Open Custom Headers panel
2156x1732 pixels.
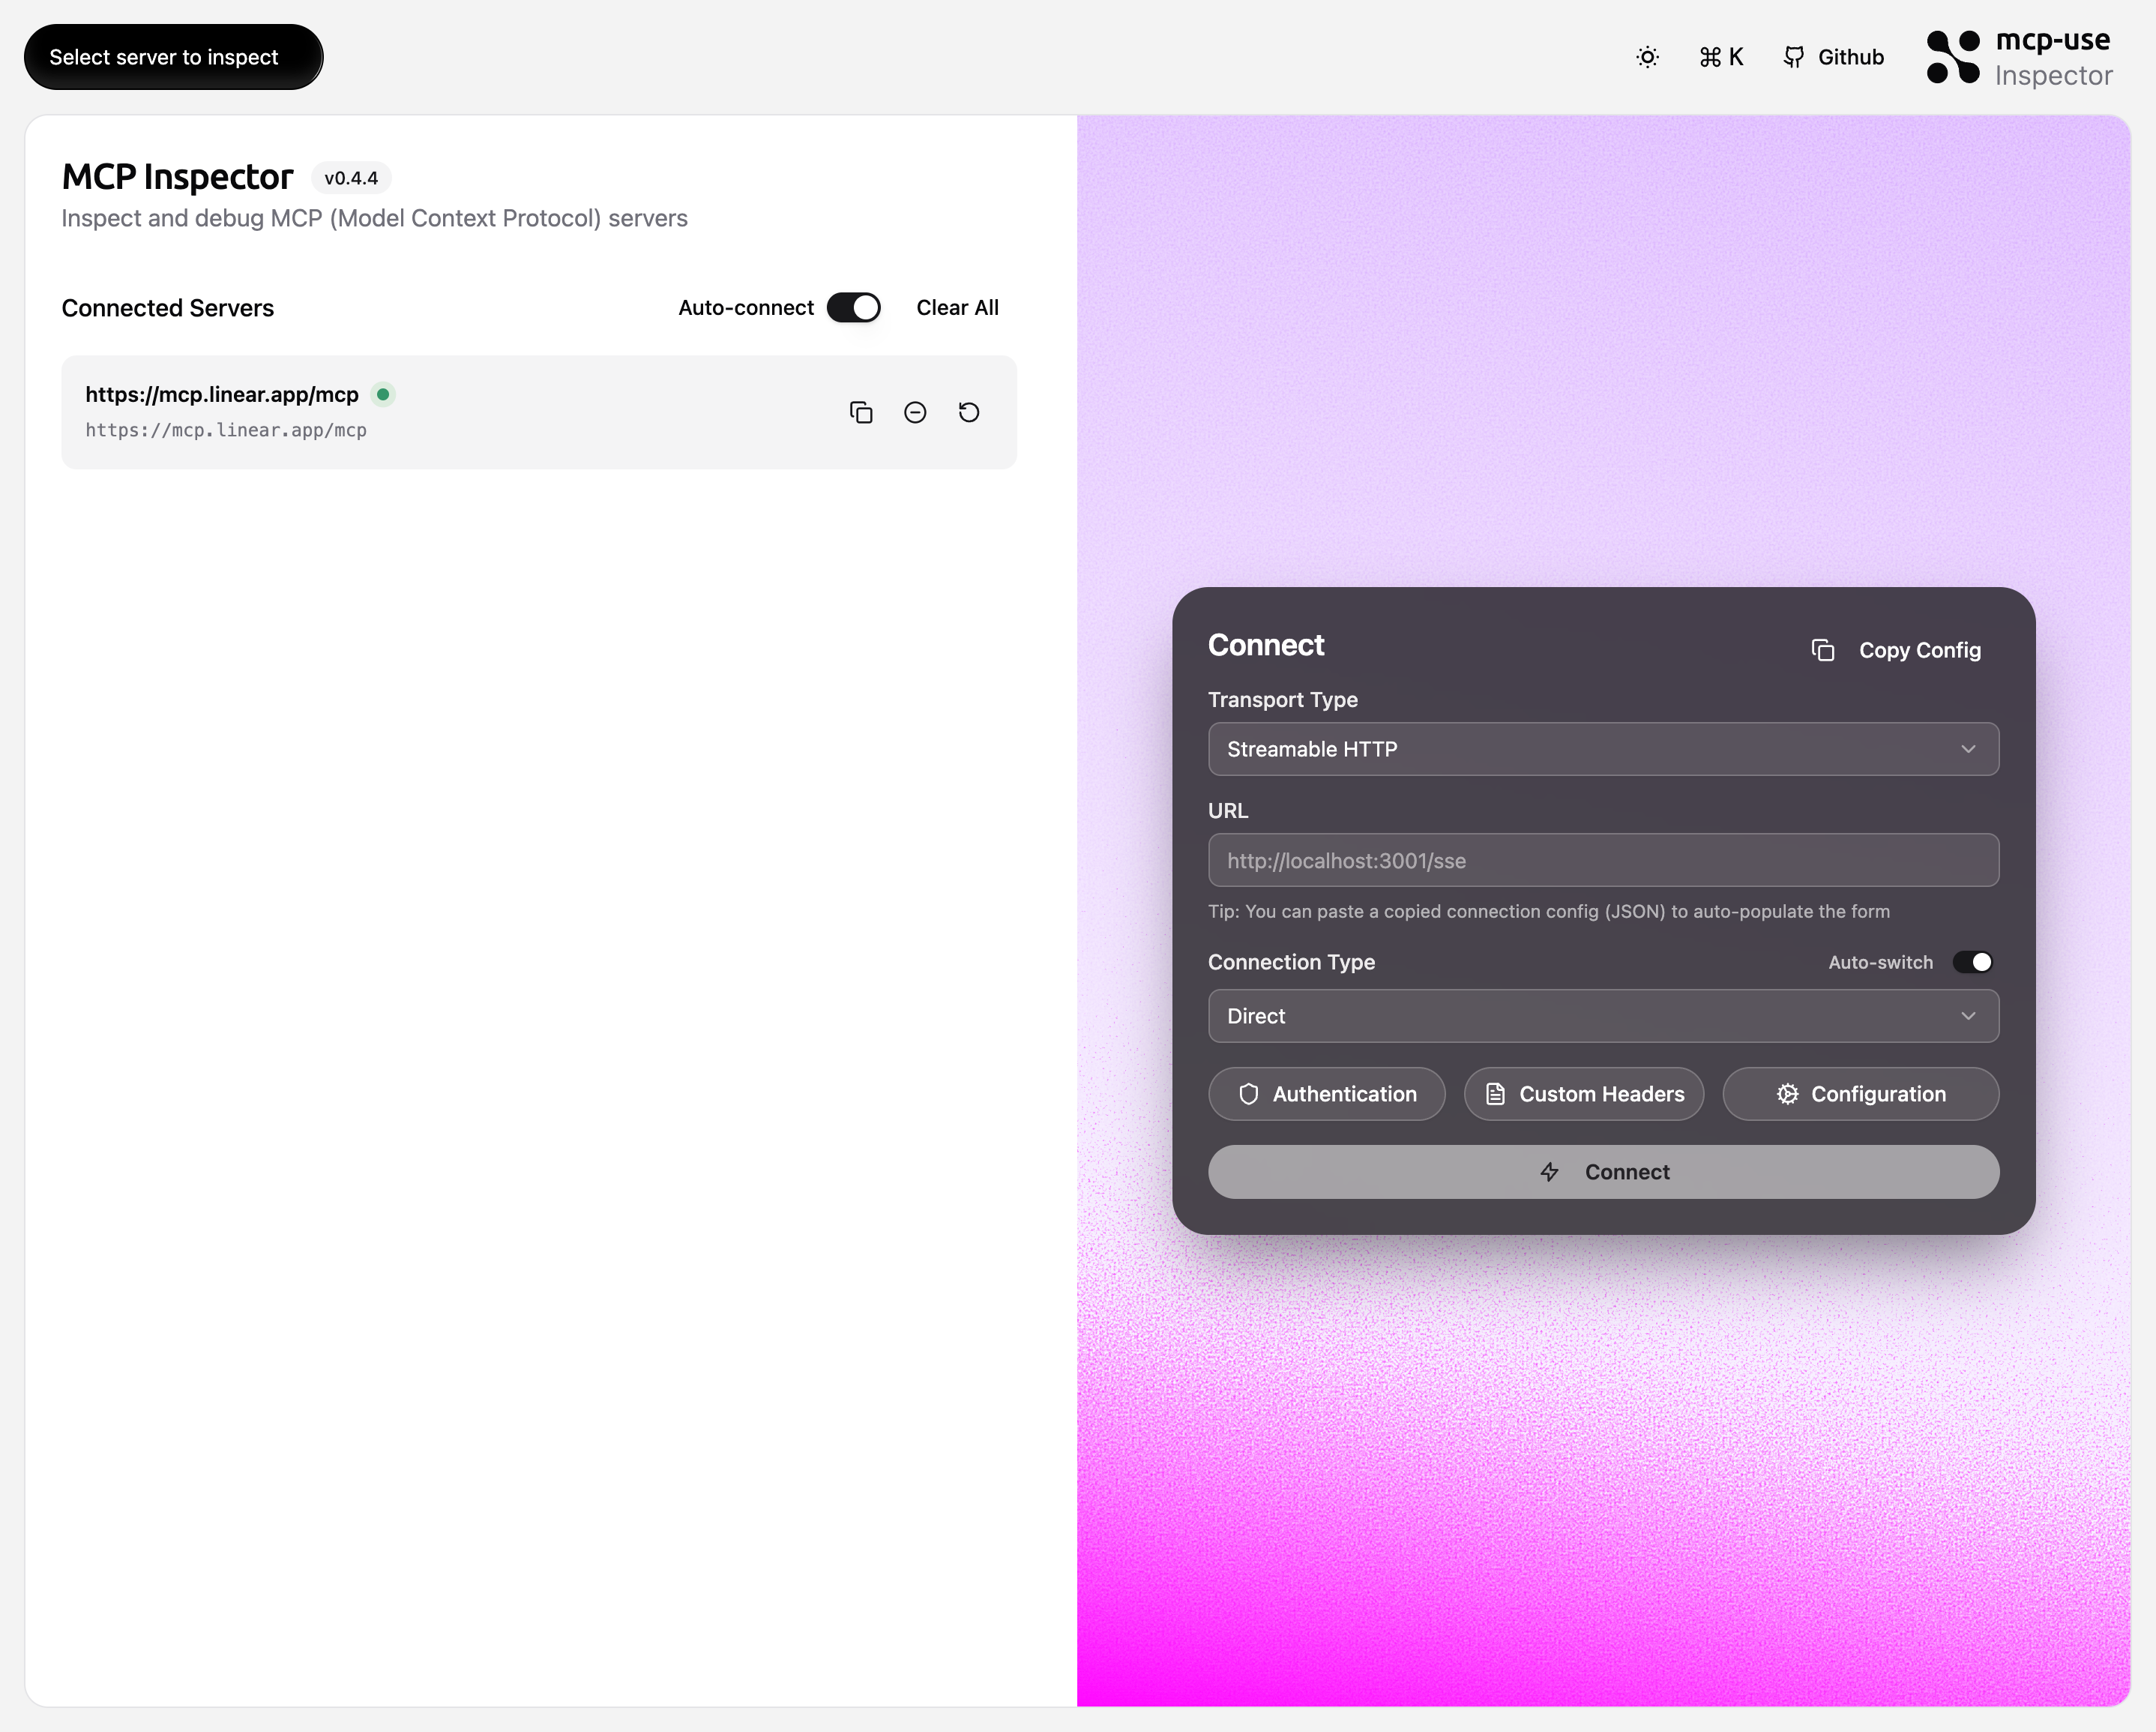pos(1583,1093)
